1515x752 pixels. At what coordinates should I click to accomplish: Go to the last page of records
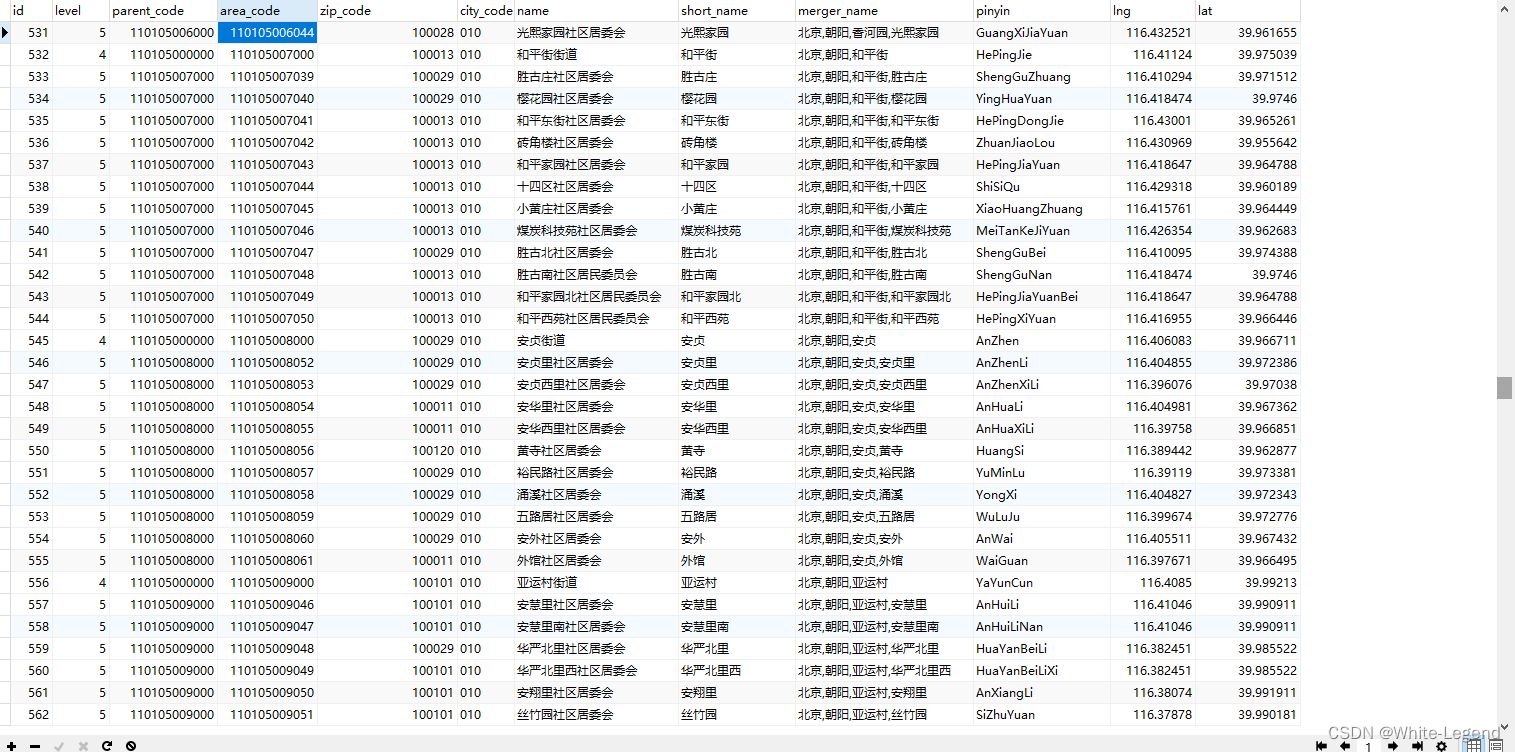pyautogui.click(x=1417, y=745)
